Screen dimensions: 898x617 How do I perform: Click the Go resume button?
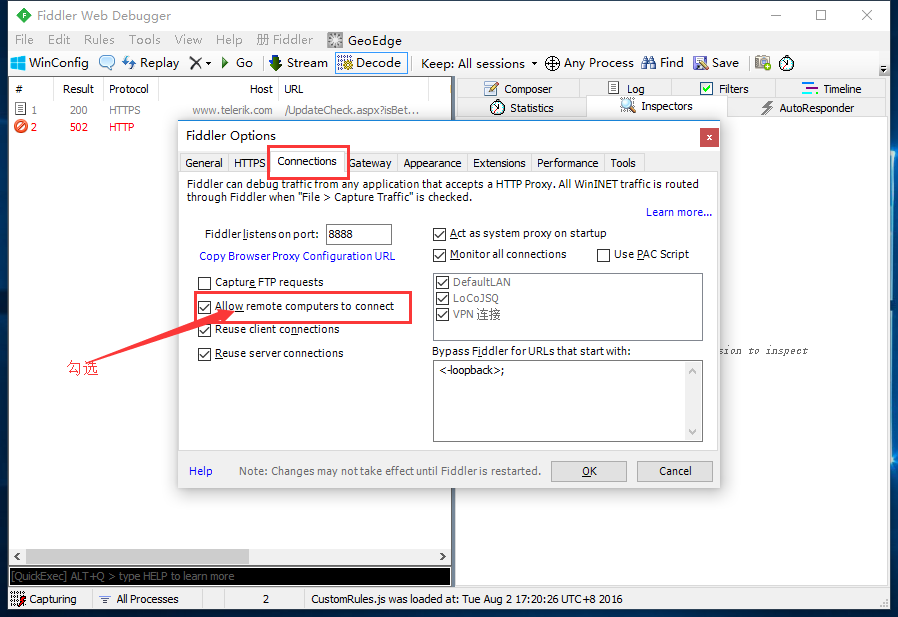(237, 63)
